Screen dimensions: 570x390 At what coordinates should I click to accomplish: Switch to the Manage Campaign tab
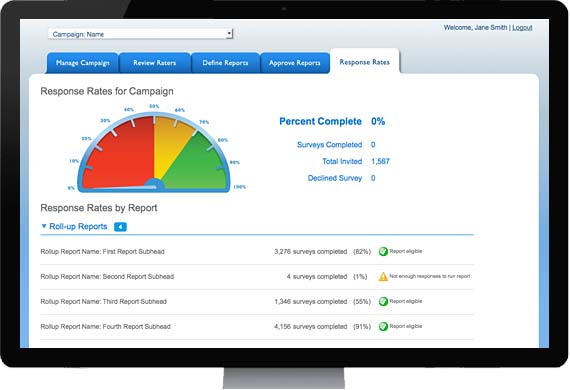83,63
